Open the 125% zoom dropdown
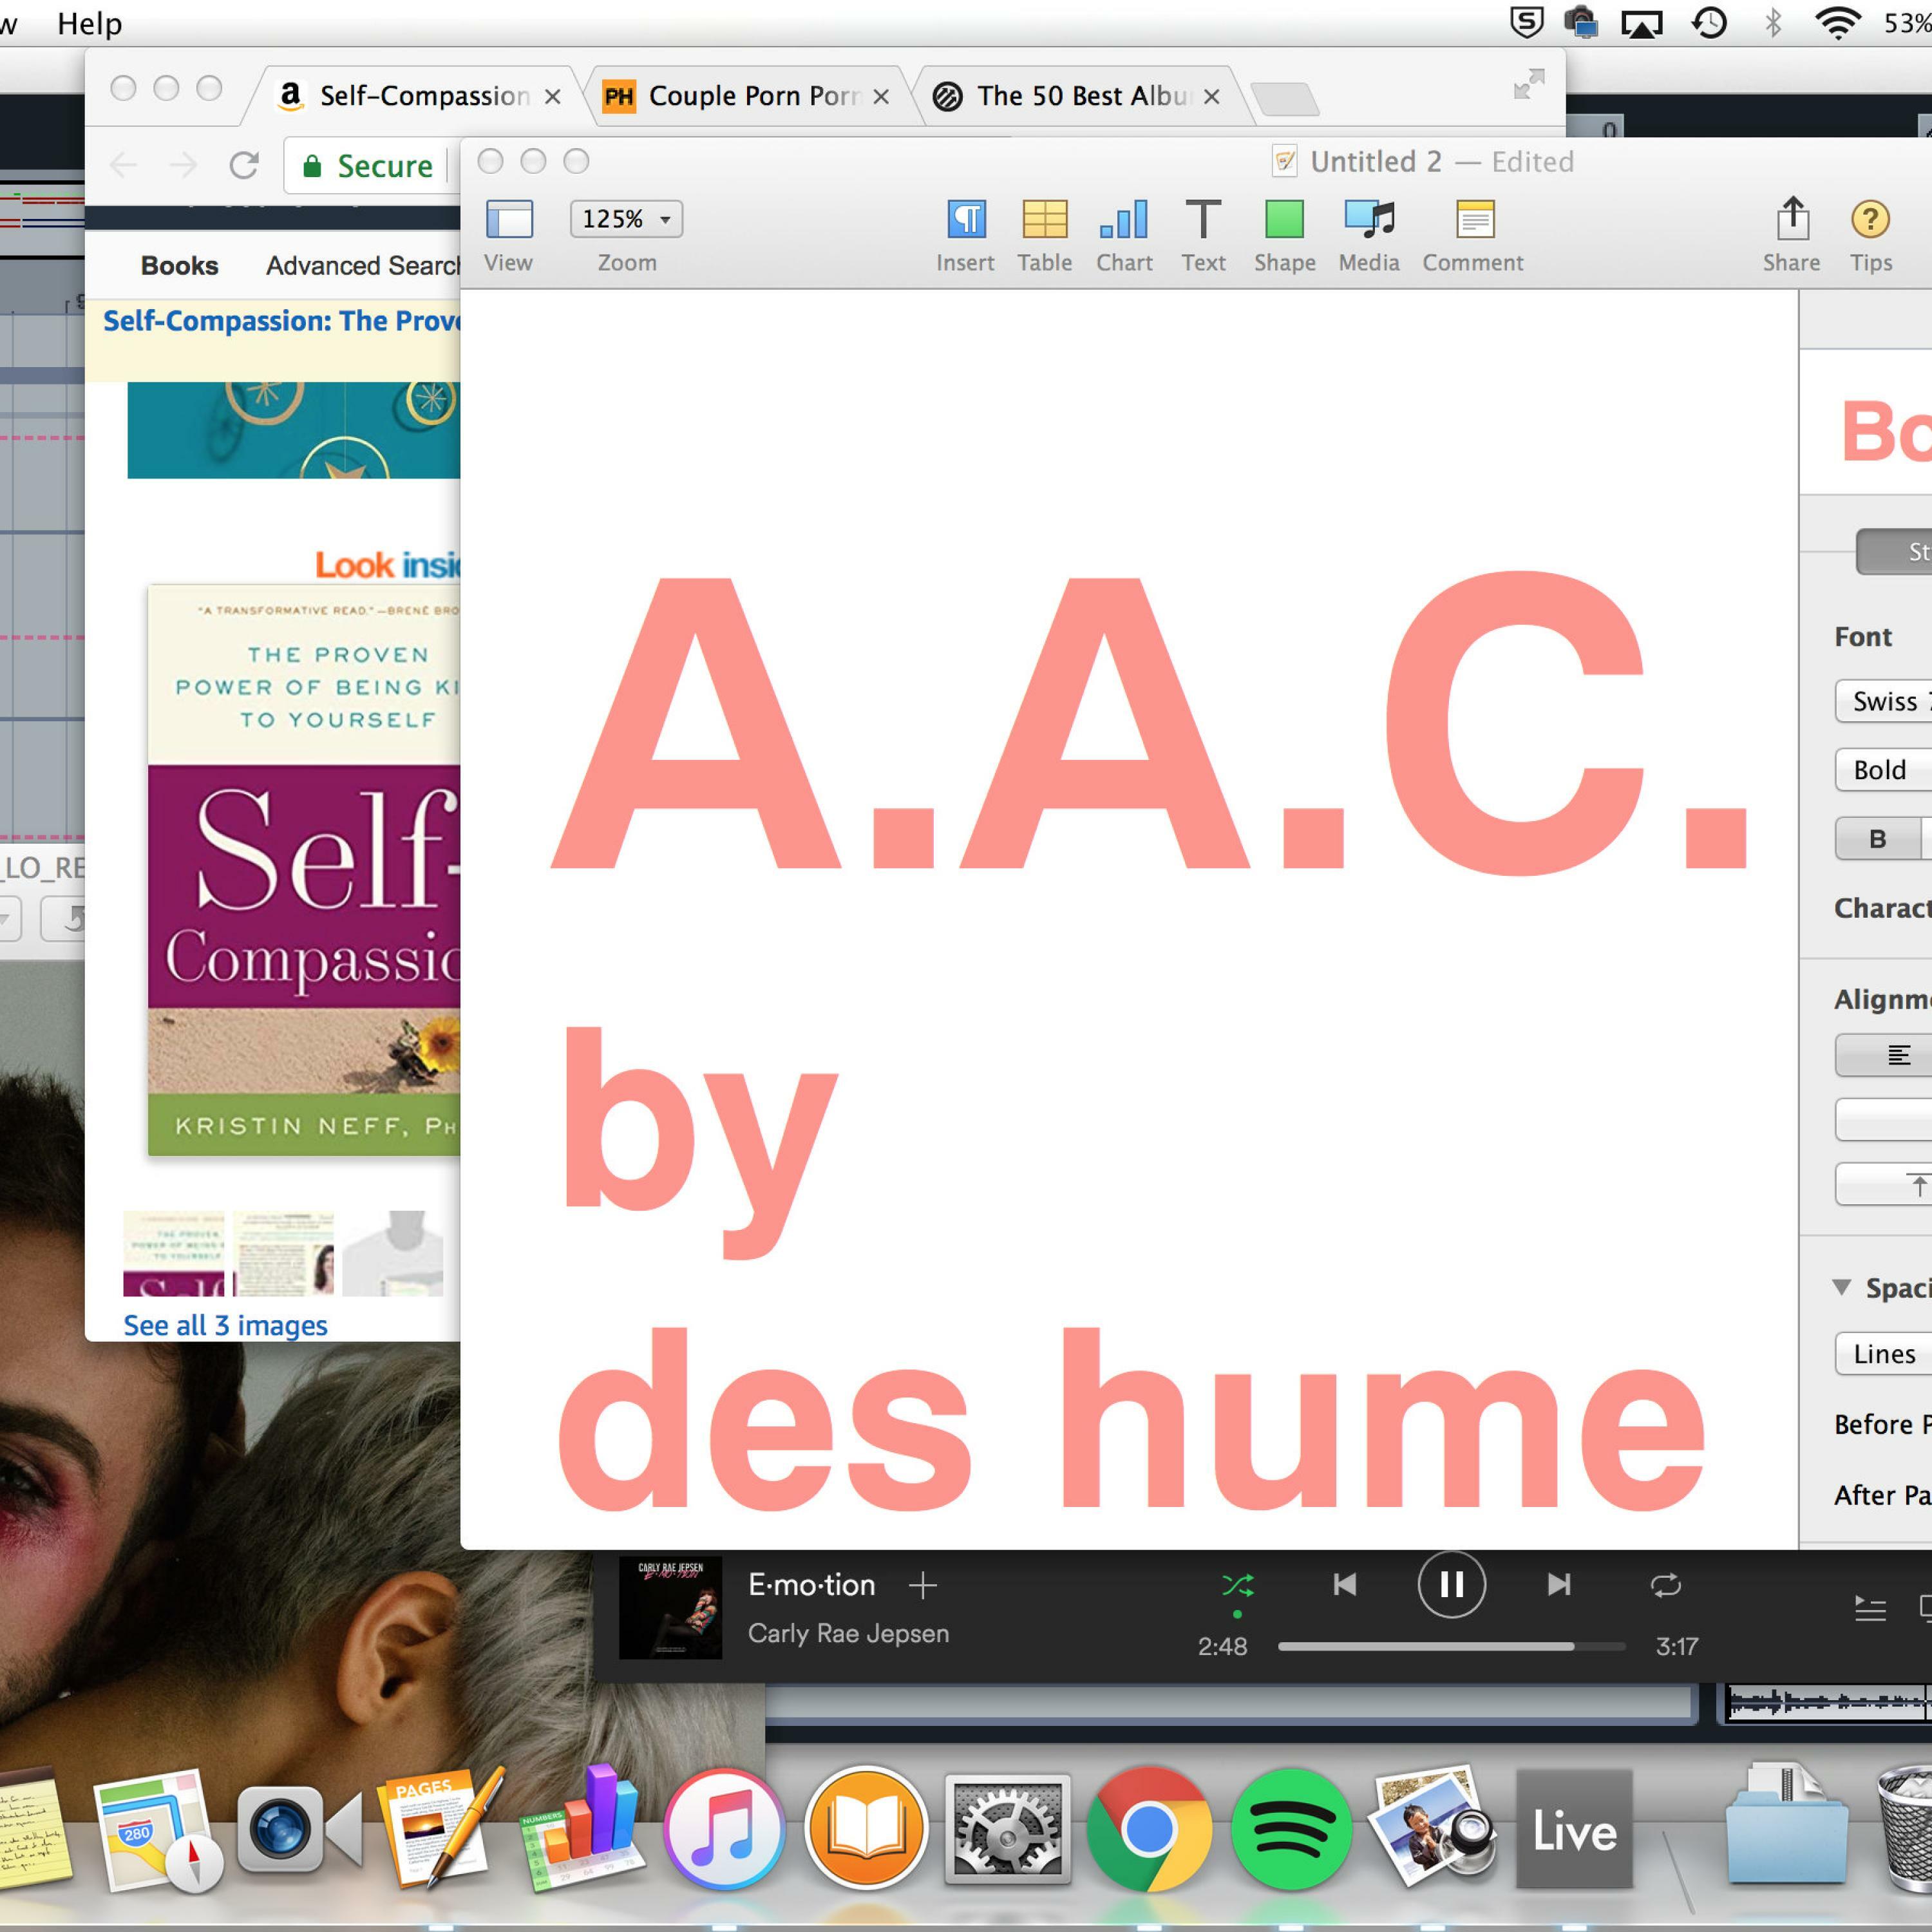The image size is (1932, 1932). tap(626, 219)
